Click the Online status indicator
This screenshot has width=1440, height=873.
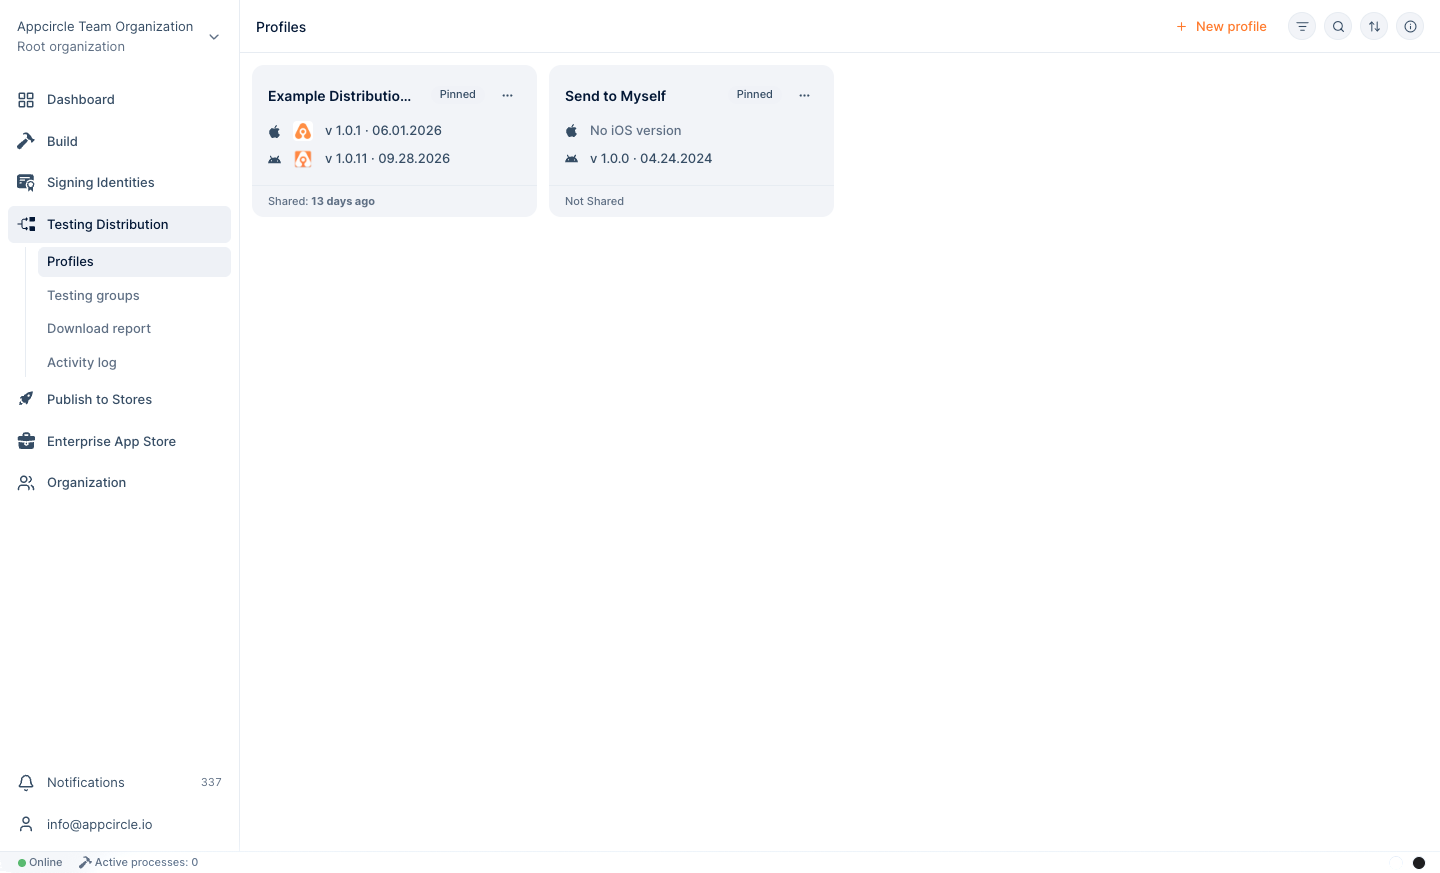coord(40,862)
